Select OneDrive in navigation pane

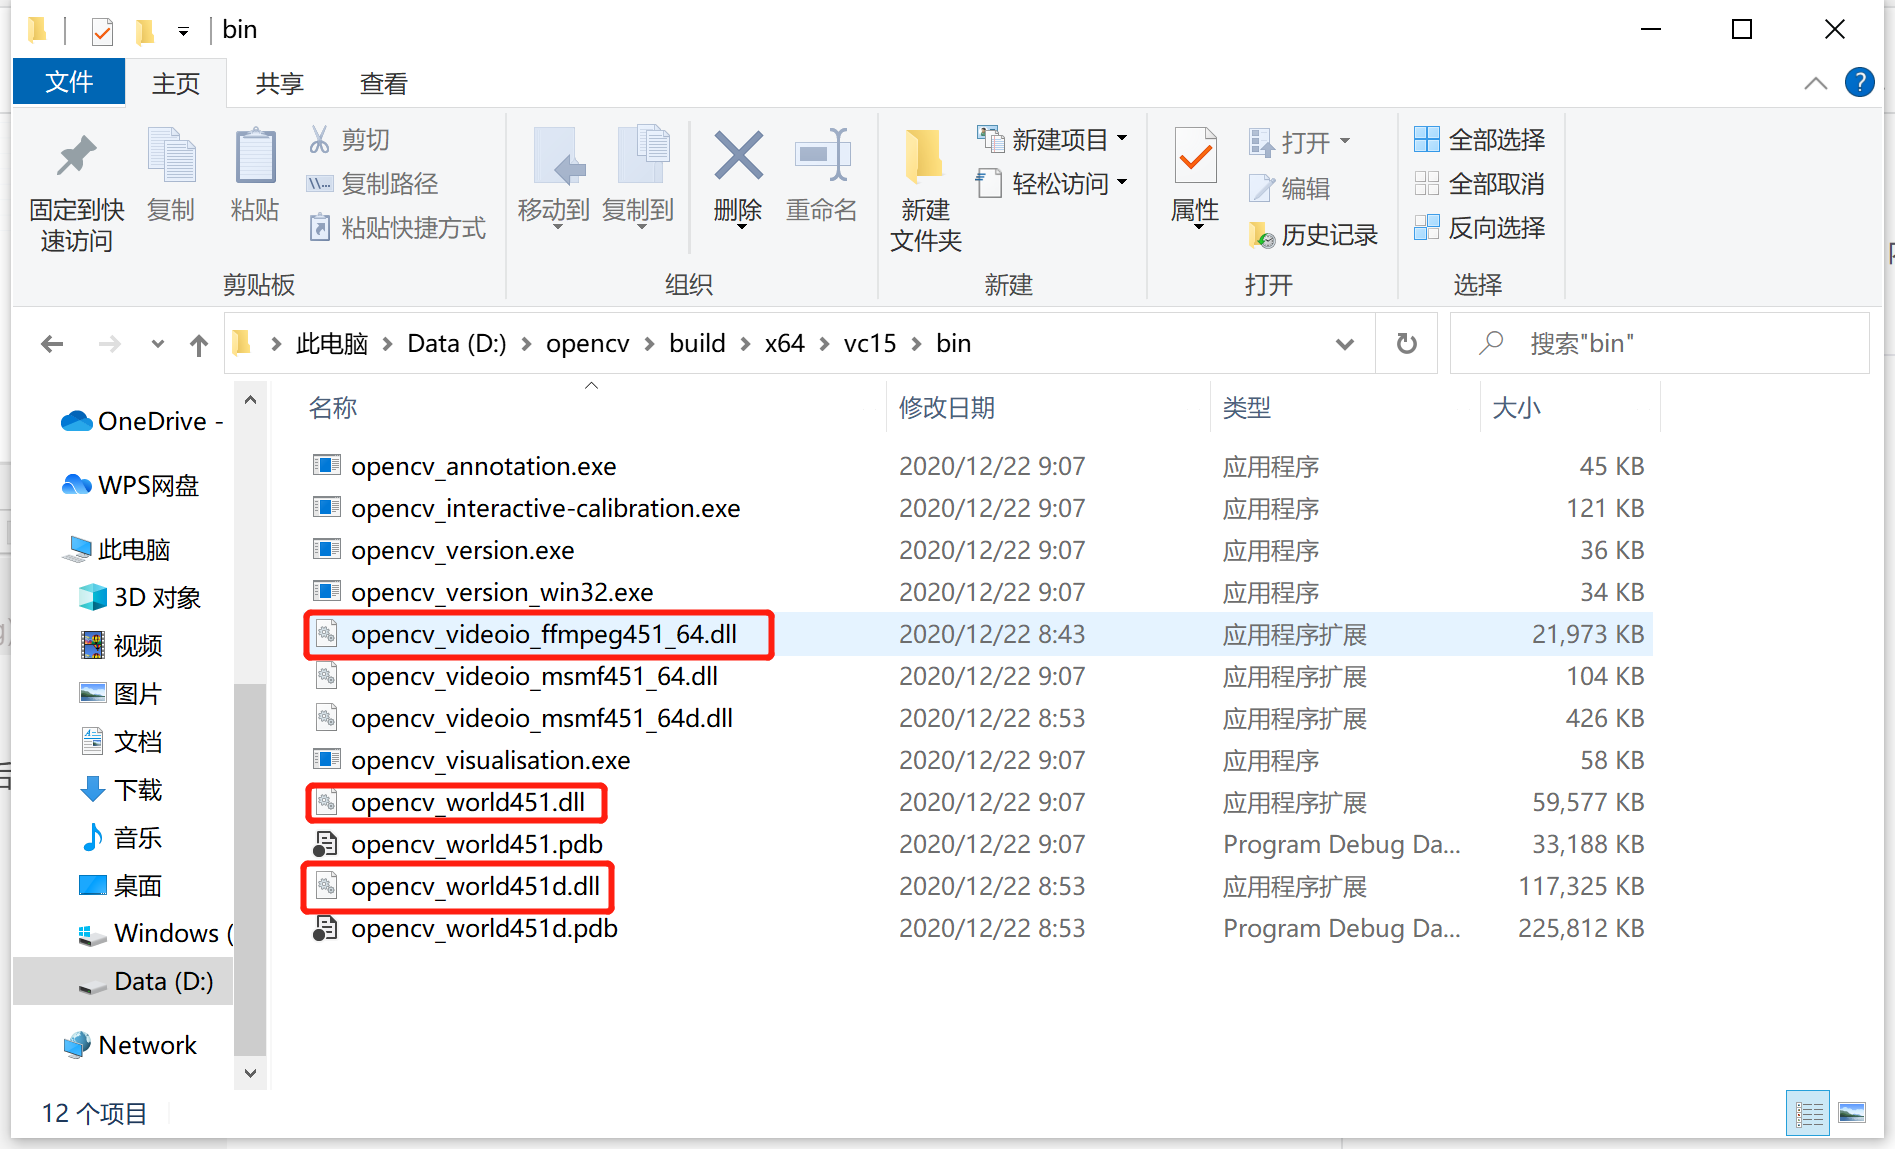140,422
